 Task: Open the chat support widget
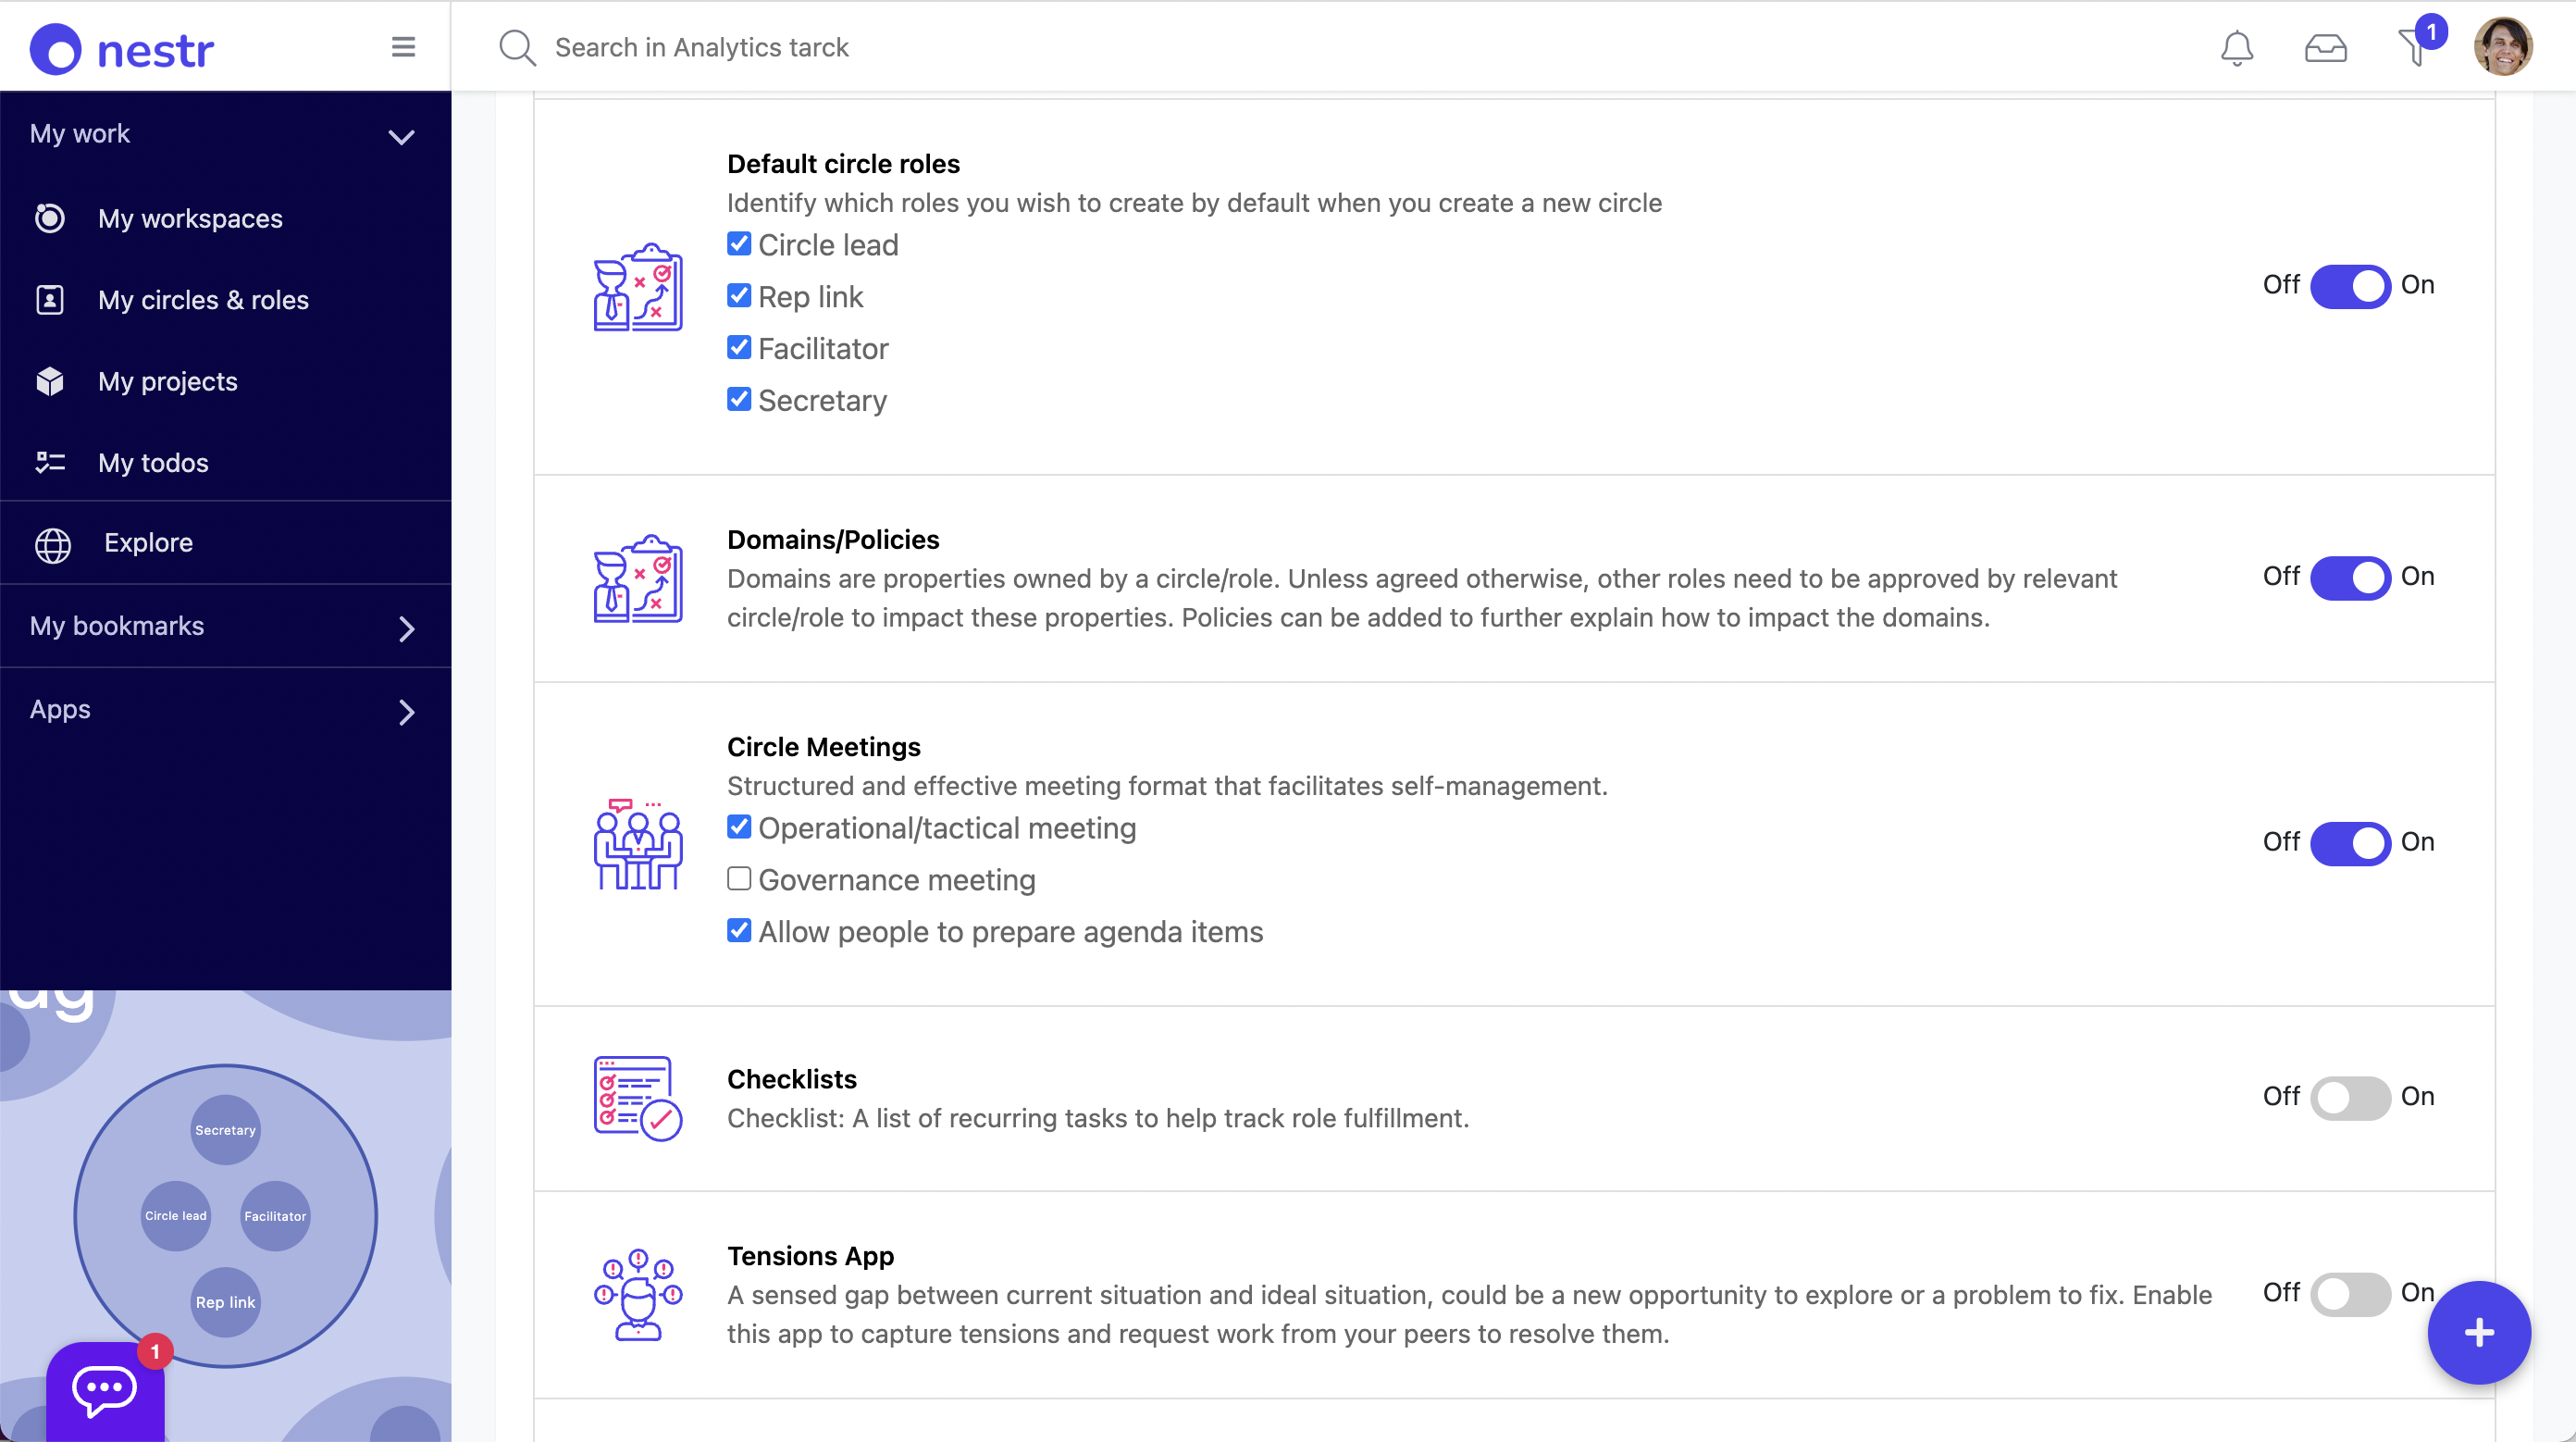[105, 1389]
